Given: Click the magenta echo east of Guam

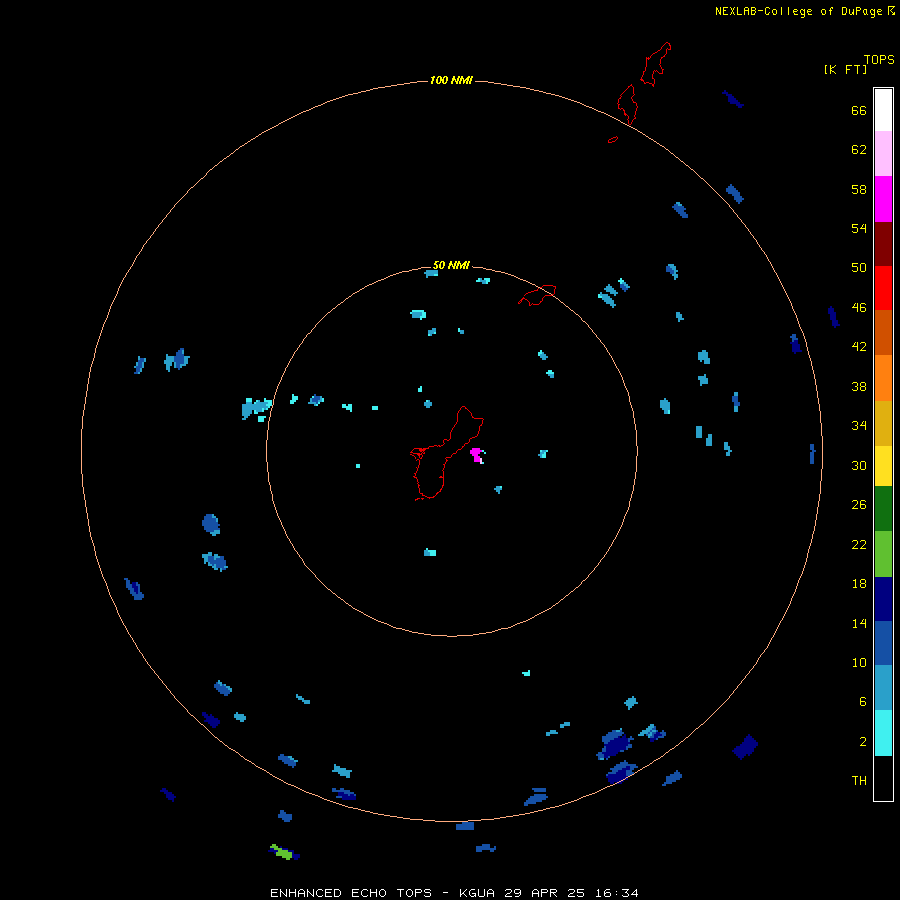Looking at the screenshot, I should pyautogui.click(x=476, y=455).
